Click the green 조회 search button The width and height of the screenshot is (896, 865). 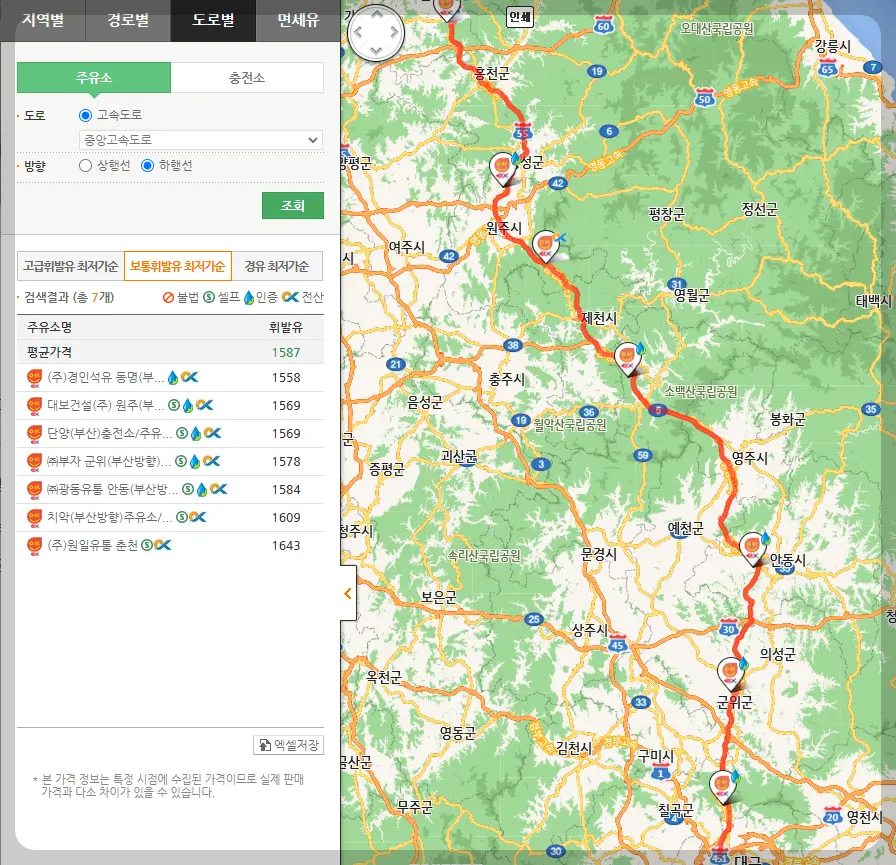tap(293, 205)
